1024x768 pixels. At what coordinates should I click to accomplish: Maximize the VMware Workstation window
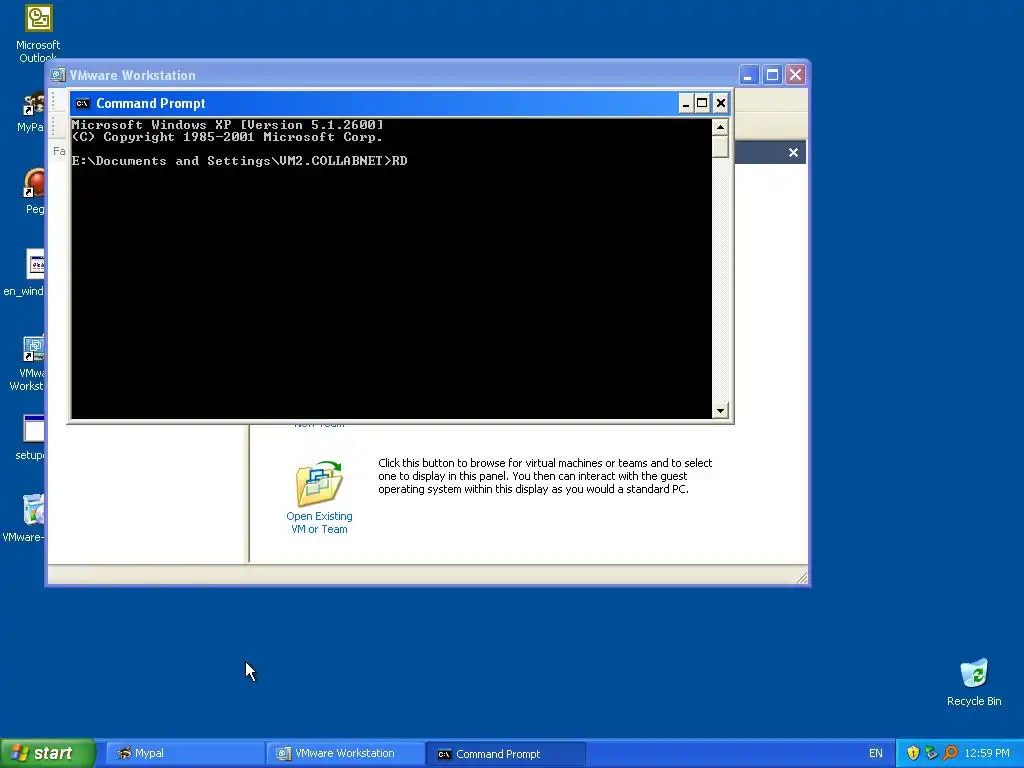click(x=772, y=75)
